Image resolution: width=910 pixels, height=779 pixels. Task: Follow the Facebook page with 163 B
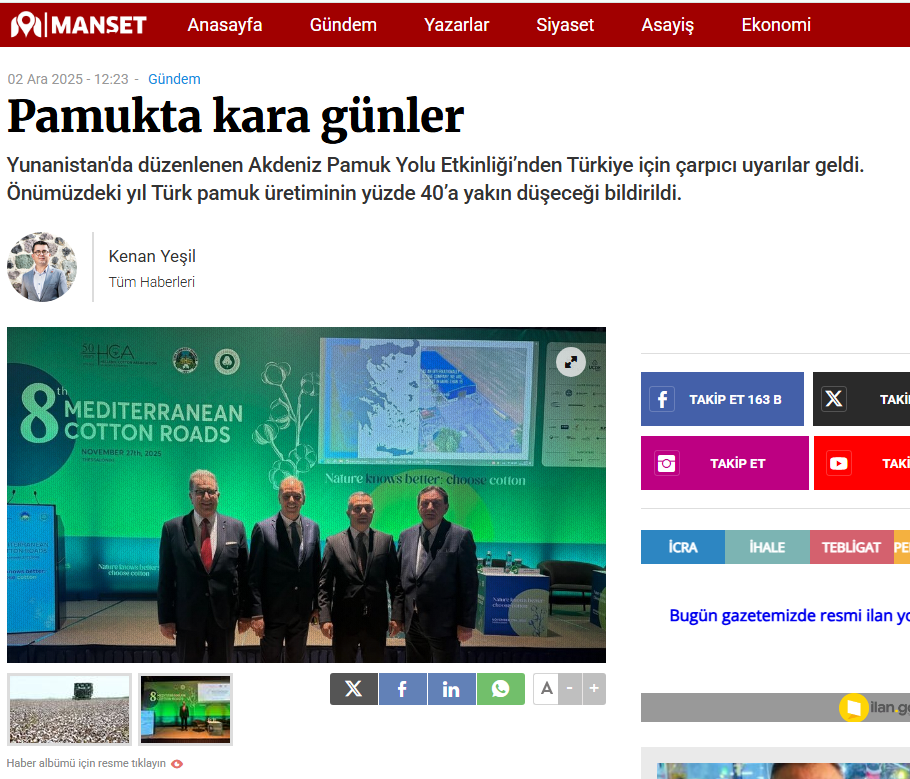(722, 399)
